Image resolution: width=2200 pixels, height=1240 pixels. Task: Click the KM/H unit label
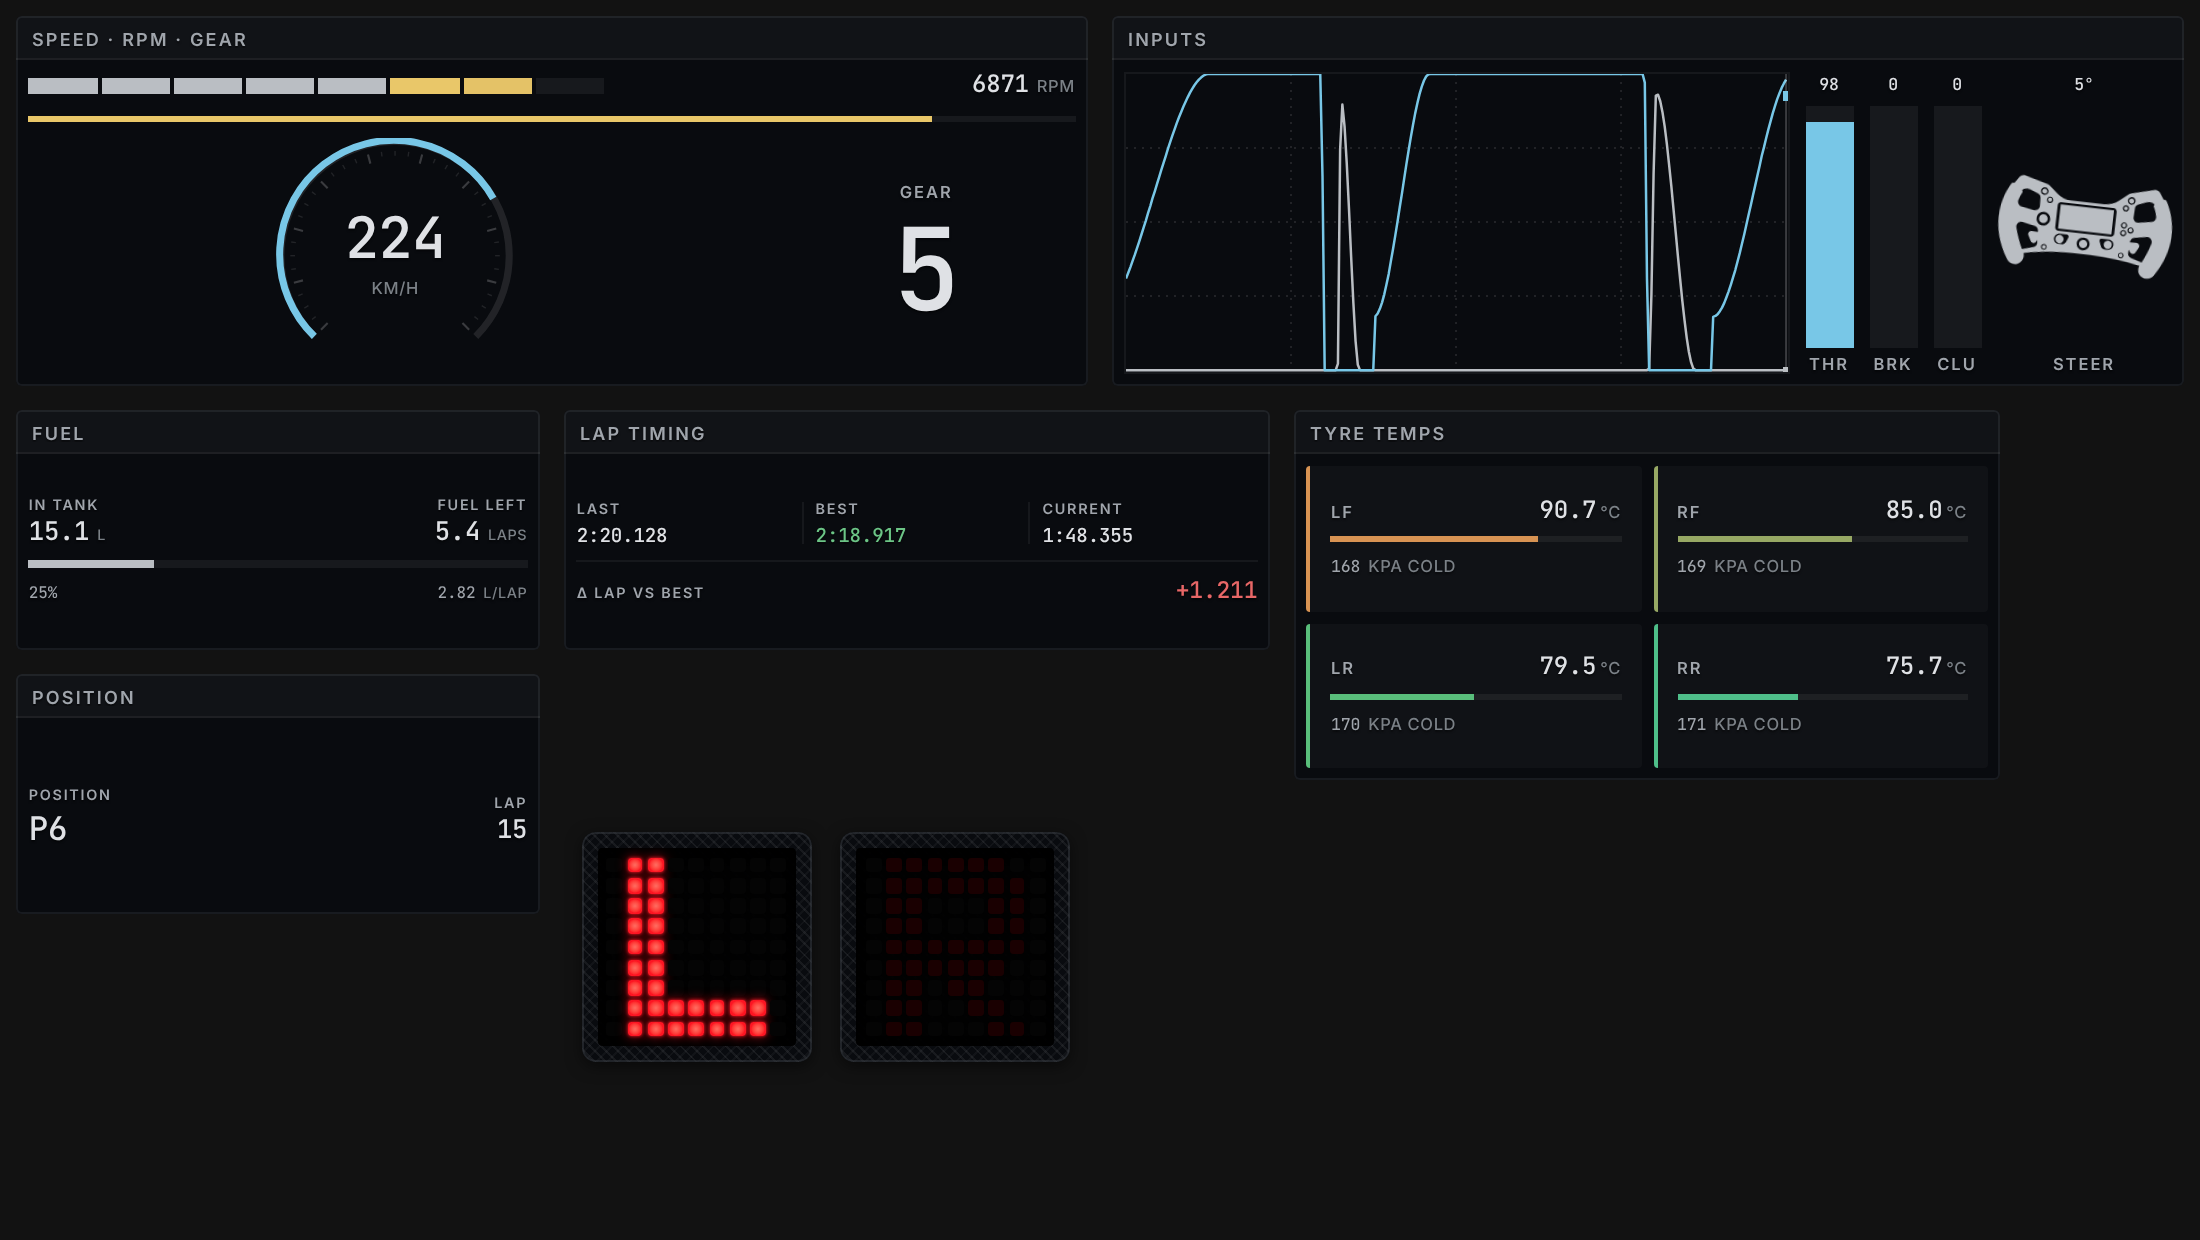(395, 289)
